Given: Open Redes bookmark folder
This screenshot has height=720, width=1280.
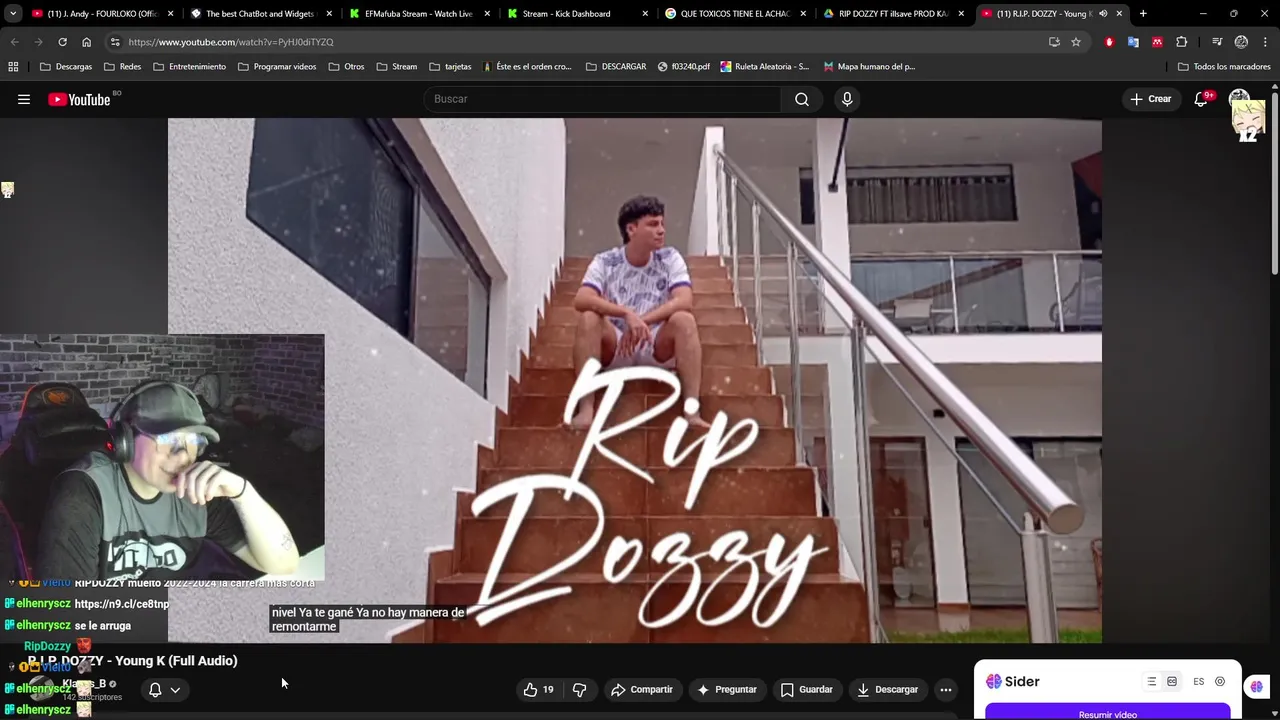Looking at the screenshot, I should point(122,67).
